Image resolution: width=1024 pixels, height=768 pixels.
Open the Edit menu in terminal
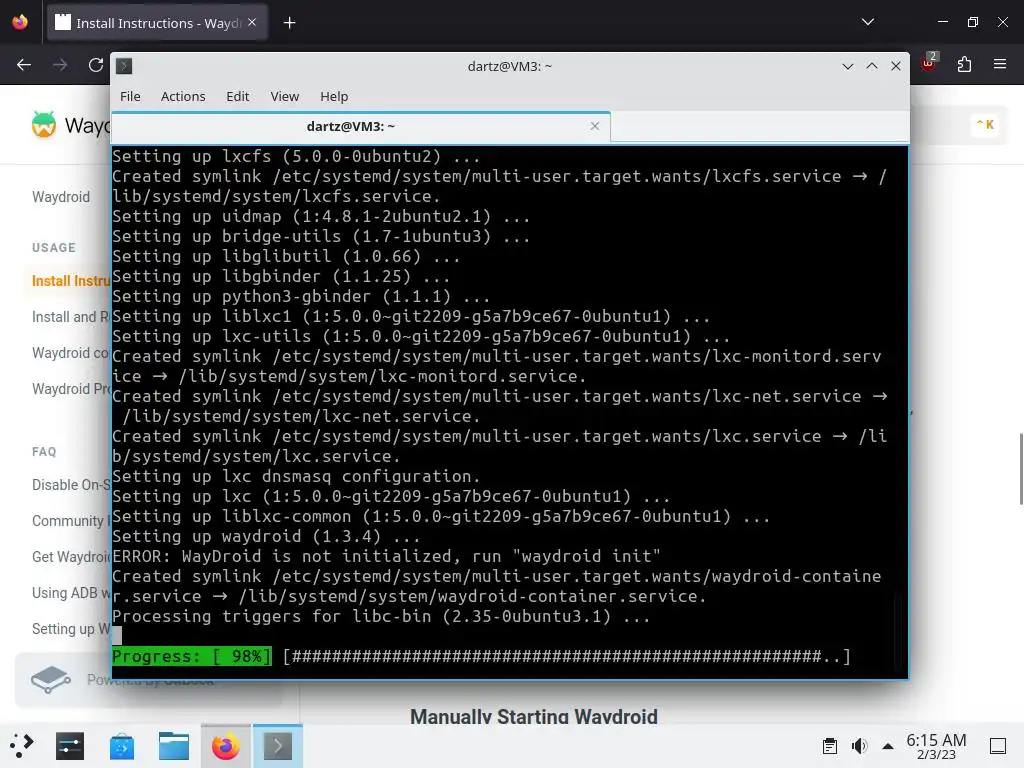click(238, 96)
